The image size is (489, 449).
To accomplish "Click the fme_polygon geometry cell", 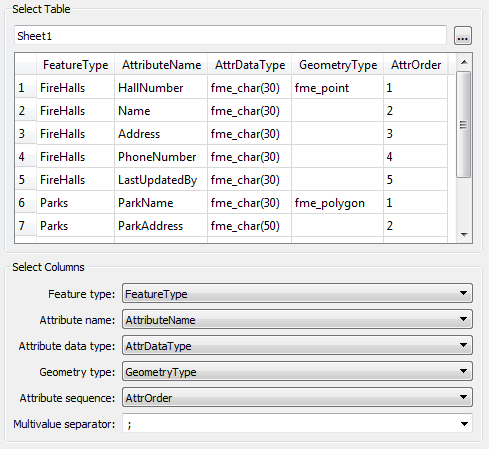I will click(337, 203).
